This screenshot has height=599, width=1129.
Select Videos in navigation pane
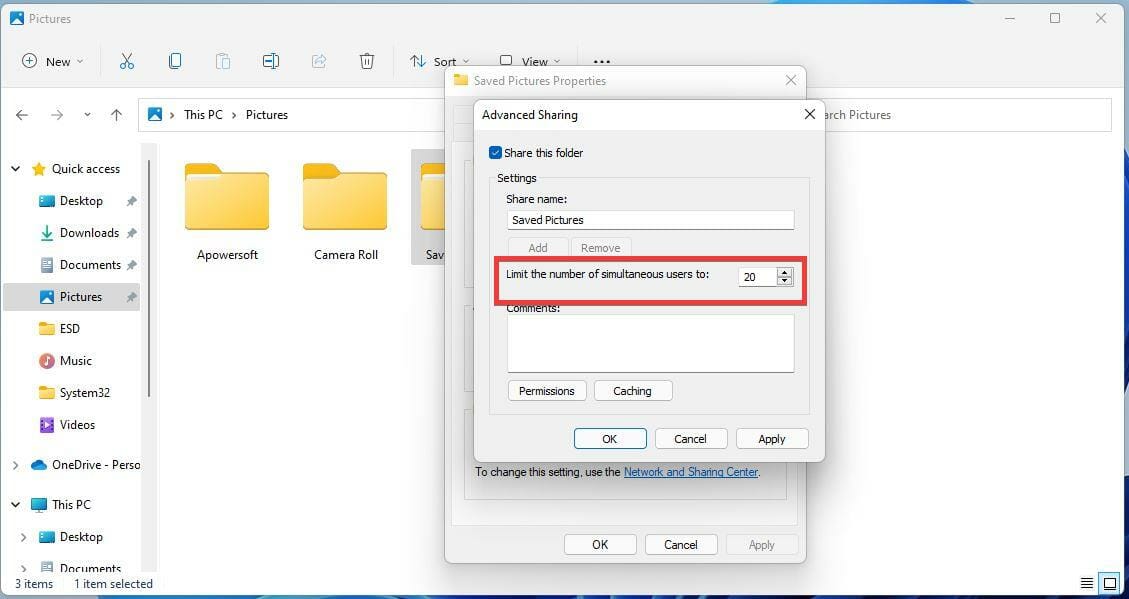[76, 425]
